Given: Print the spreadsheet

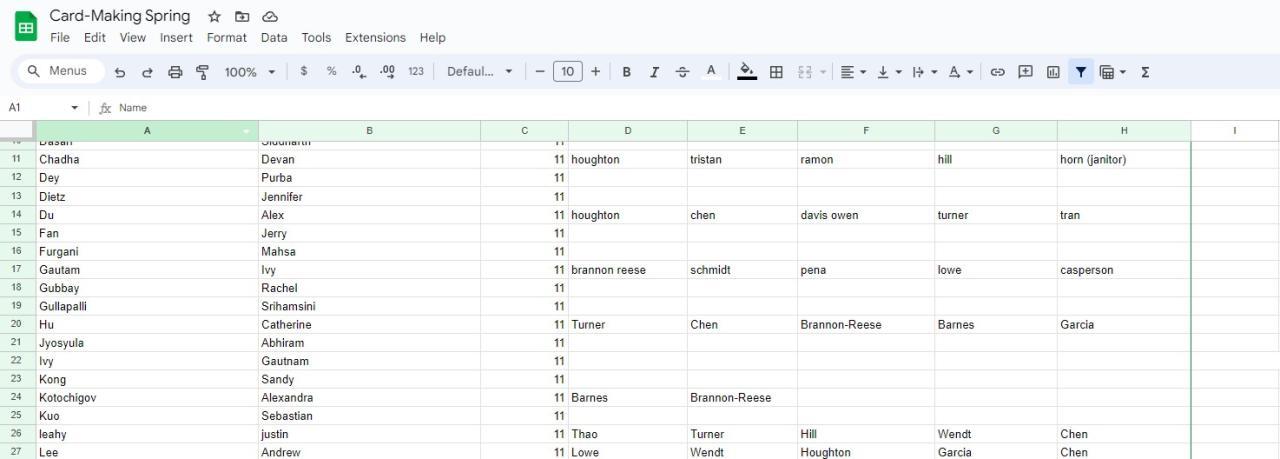Looking at the screenshot, I should 175,72.
